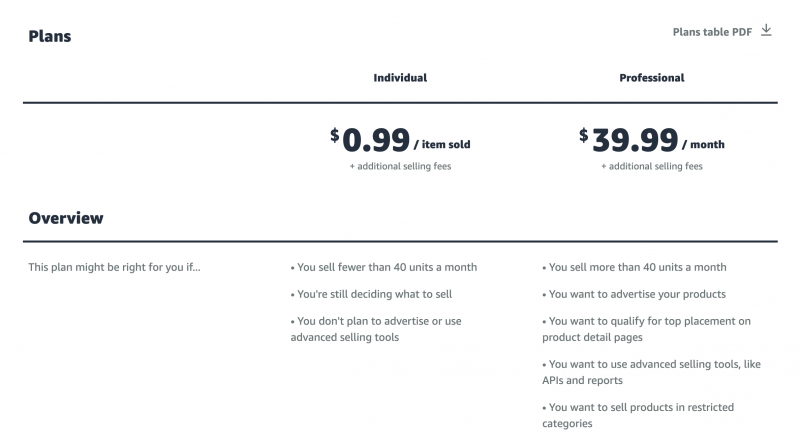Click the dollar sign beside 39.99

click(584, 135)
